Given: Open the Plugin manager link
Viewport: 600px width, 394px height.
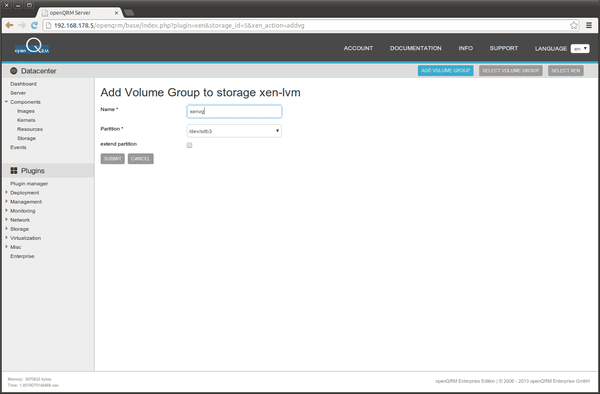Looking at the screenshot, I should coord(29,184).
